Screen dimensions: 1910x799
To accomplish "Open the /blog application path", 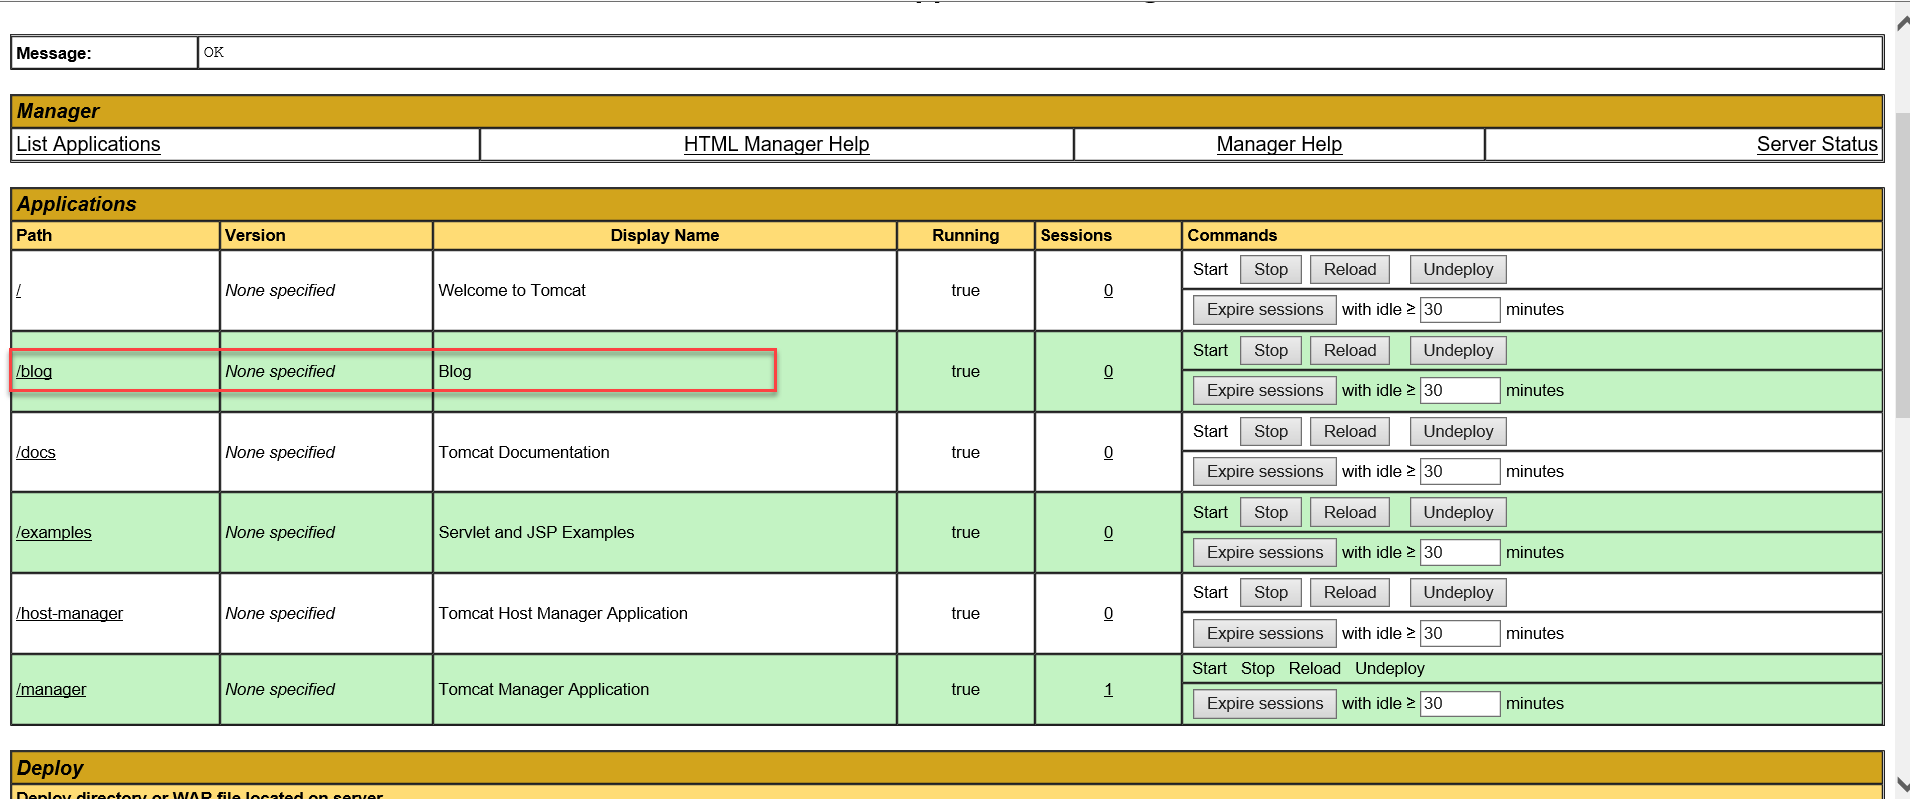I will pos(34,371).
